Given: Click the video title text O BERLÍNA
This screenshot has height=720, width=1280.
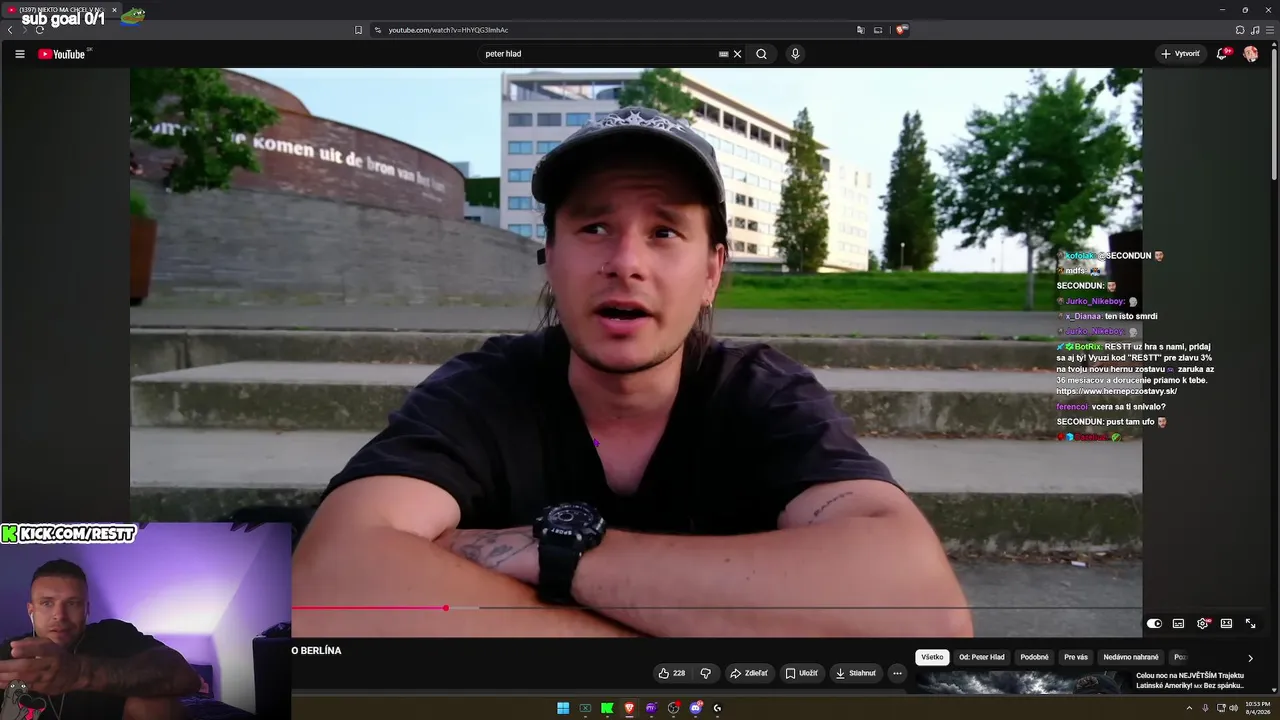Looking at the screenshot, I should (x=316, y=651).
